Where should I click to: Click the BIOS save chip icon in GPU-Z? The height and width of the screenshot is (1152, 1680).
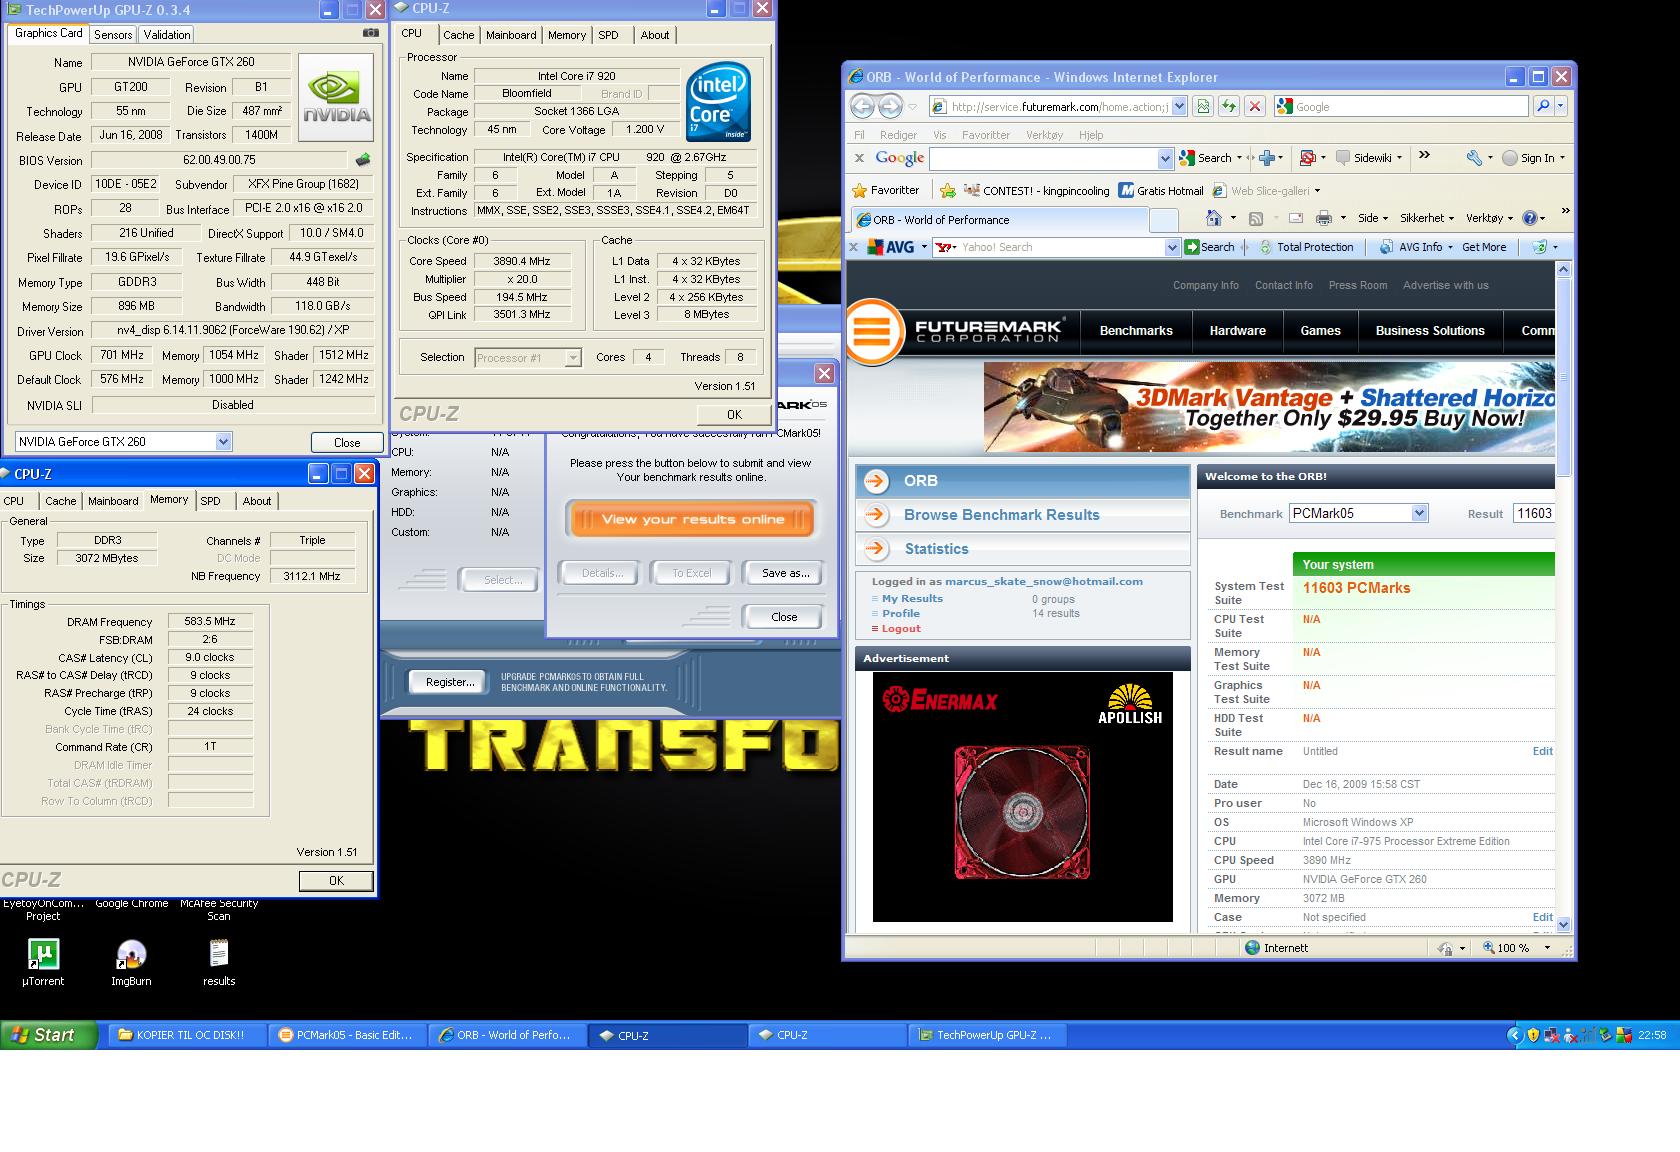tap(363, 160)
